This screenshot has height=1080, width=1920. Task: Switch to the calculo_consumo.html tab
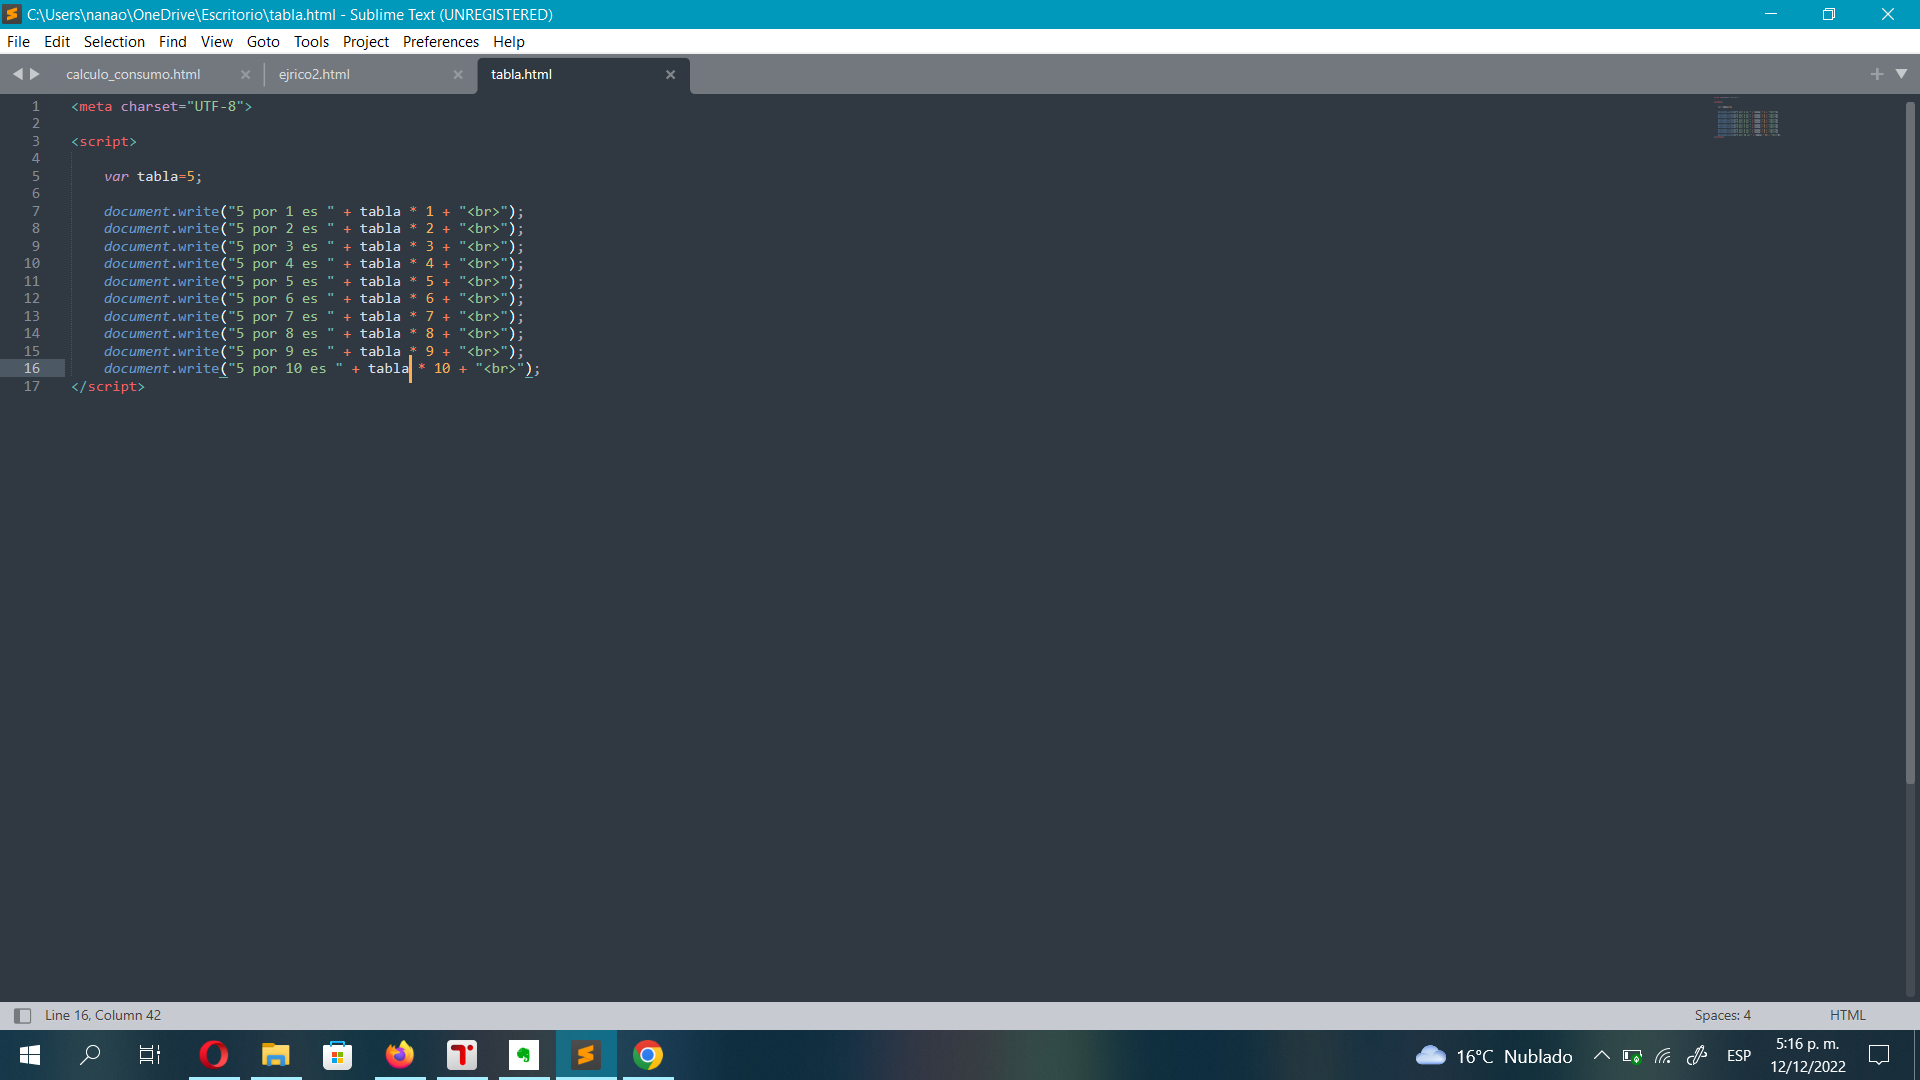(x=134, y=74)
